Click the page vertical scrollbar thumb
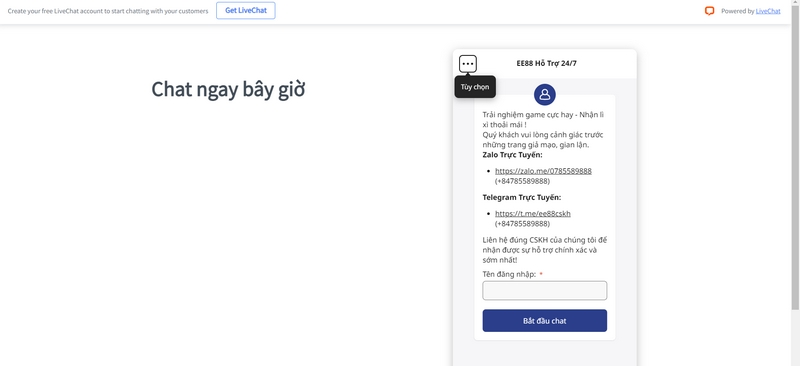Image resolution: width=800 pixels, height=366 pixels. (x=795, y=158)
